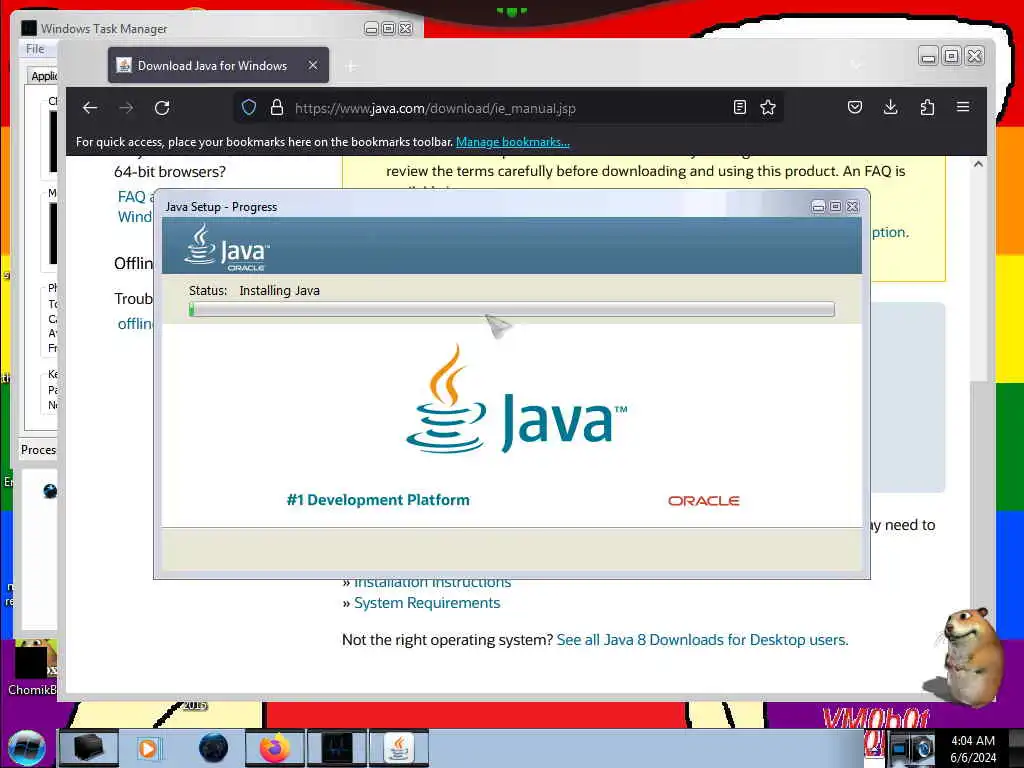
Task: Click the globe icon in Task Manager list
Action: 50,491
